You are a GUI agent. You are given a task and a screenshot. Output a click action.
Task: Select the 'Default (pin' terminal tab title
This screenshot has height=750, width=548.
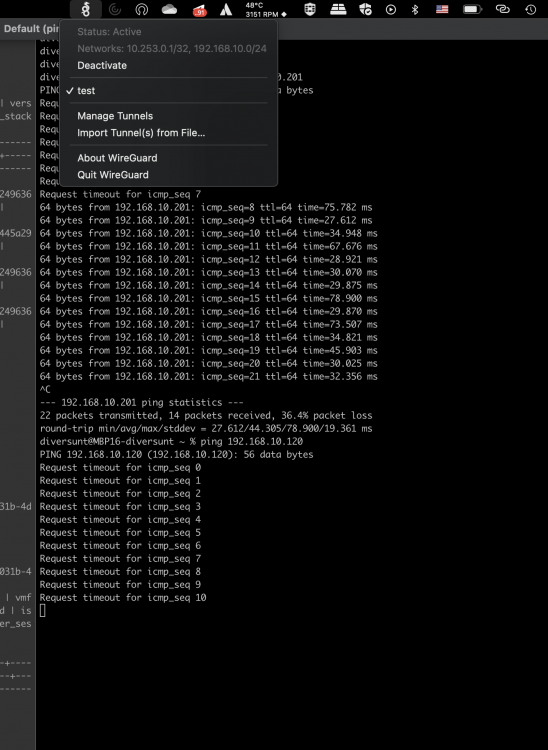point(31,29)
